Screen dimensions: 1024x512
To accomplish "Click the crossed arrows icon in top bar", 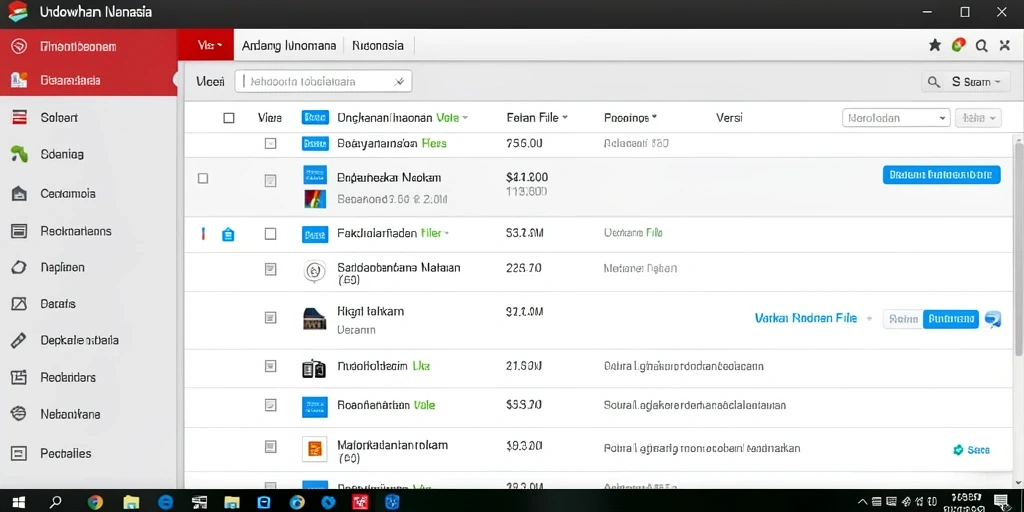I will tap(1005, 46).
